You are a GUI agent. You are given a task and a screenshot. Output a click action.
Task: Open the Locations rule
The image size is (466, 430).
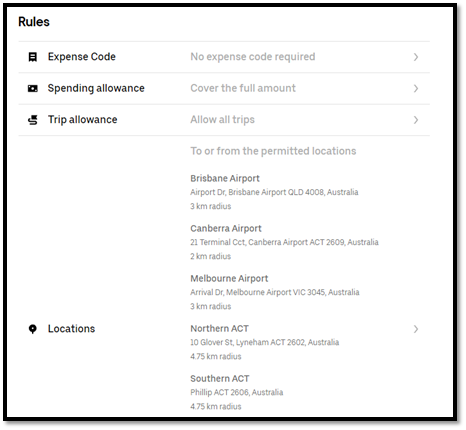(72, 329)
